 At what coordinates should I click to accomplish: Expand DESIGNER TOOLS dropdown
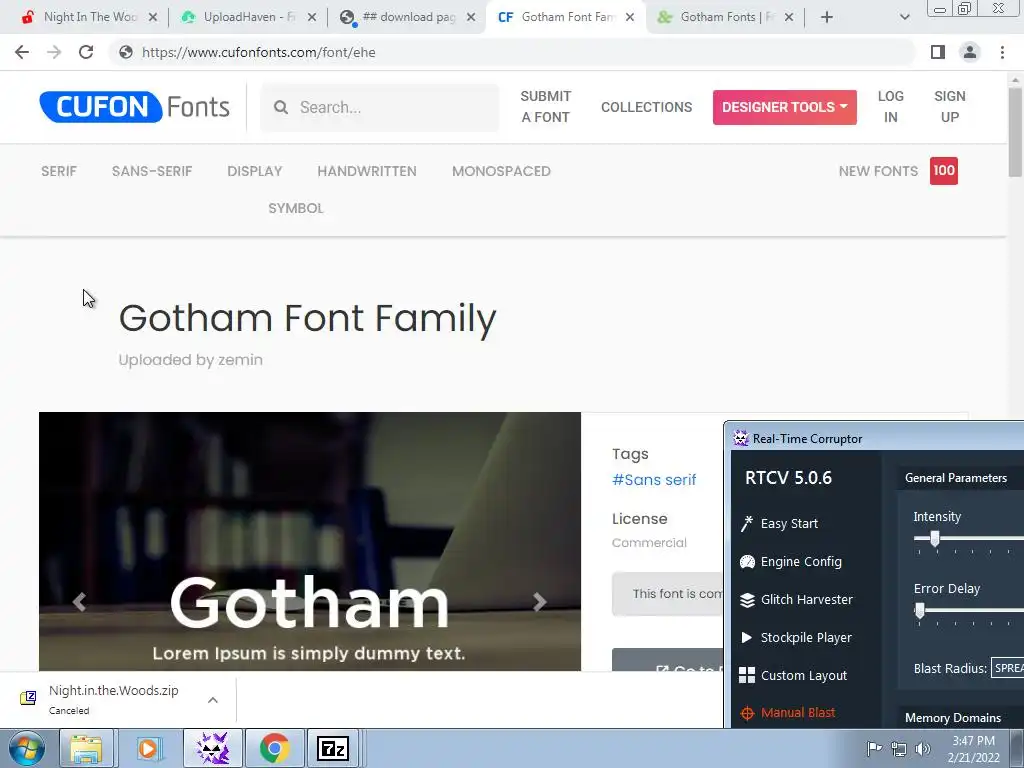(x=784, y=107)
